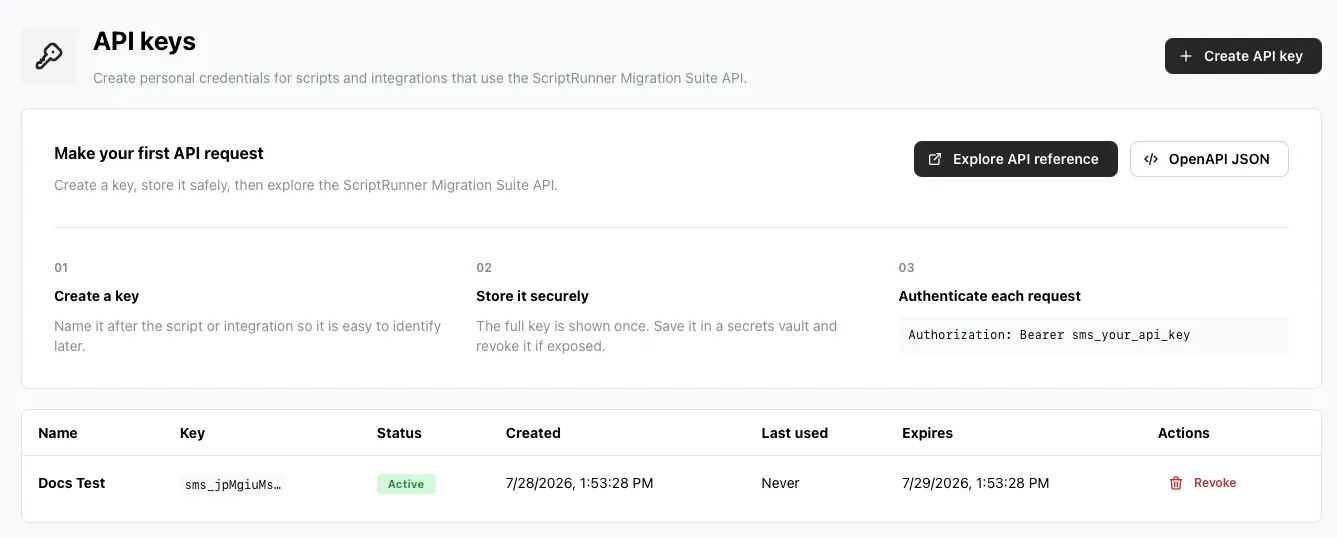
Task: Click the Authorization Bearer code snippet
Action: click(1093, 335)
